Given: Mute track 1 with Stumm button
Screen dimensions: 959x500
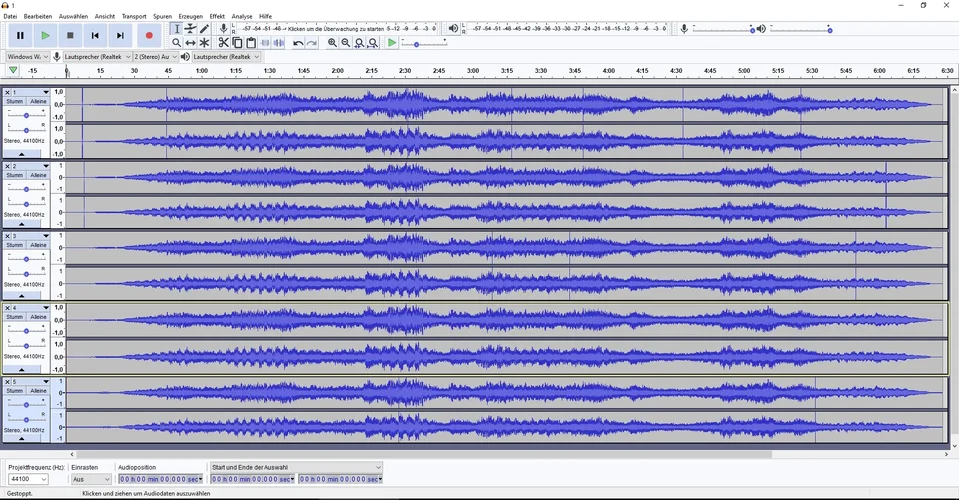Looking at the screenshot, I should click(14, 102).
